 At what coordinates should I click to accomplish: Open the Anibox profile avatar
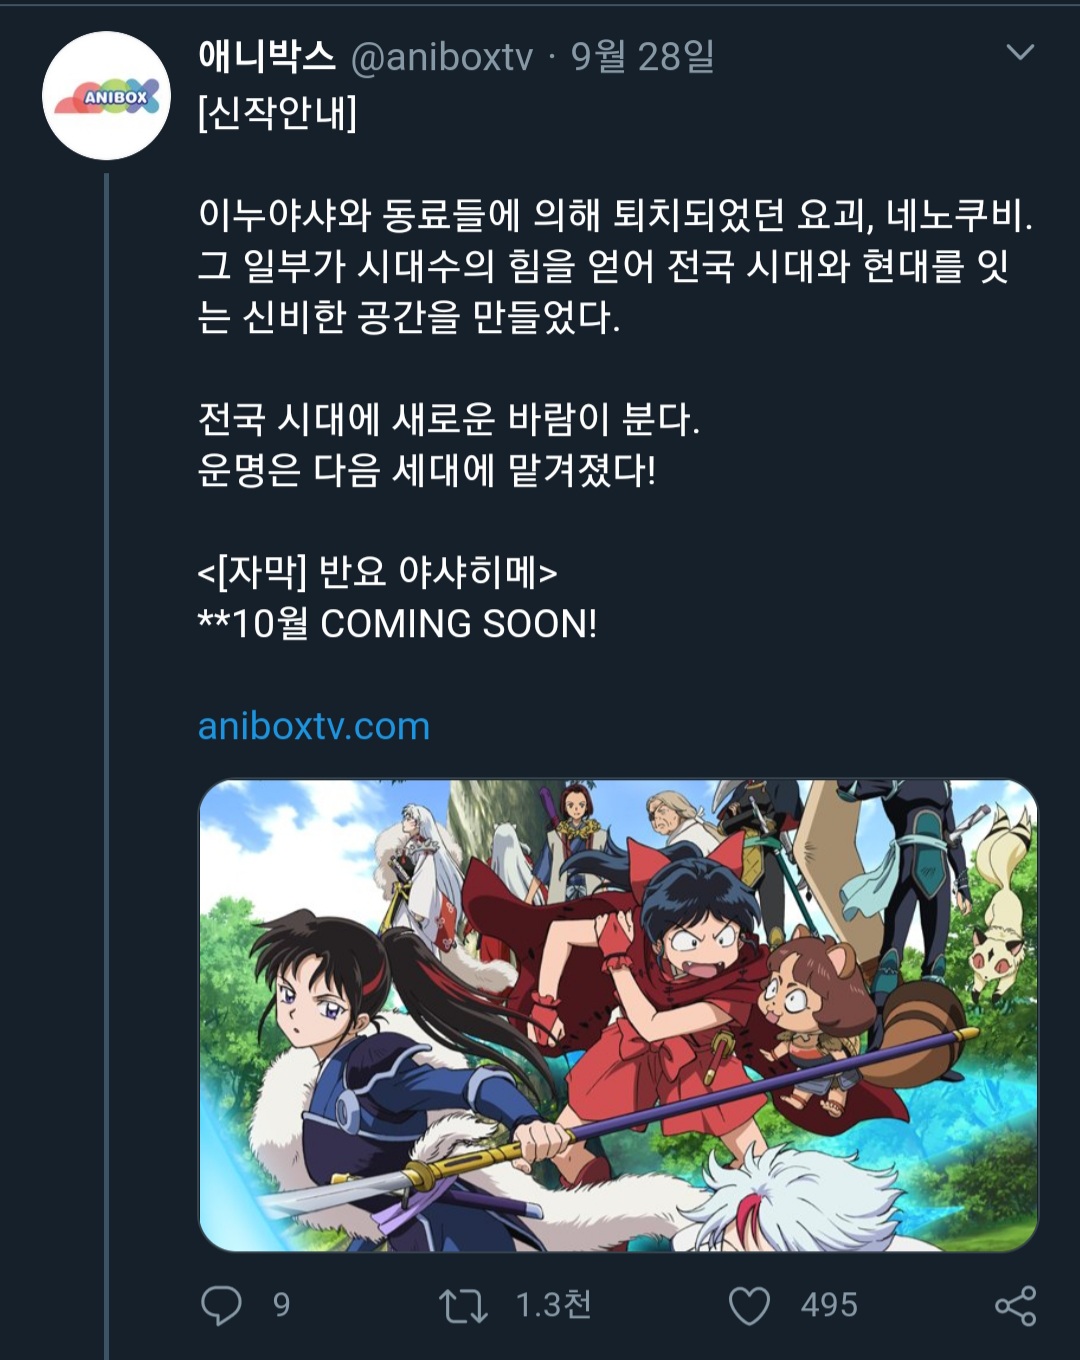(x=106, y=96)
